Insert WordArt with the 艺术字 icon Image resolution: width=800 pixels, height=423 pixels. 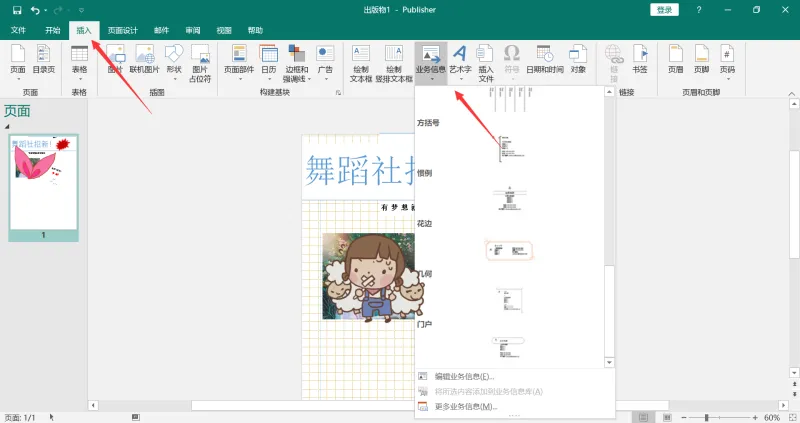point(460,63)
